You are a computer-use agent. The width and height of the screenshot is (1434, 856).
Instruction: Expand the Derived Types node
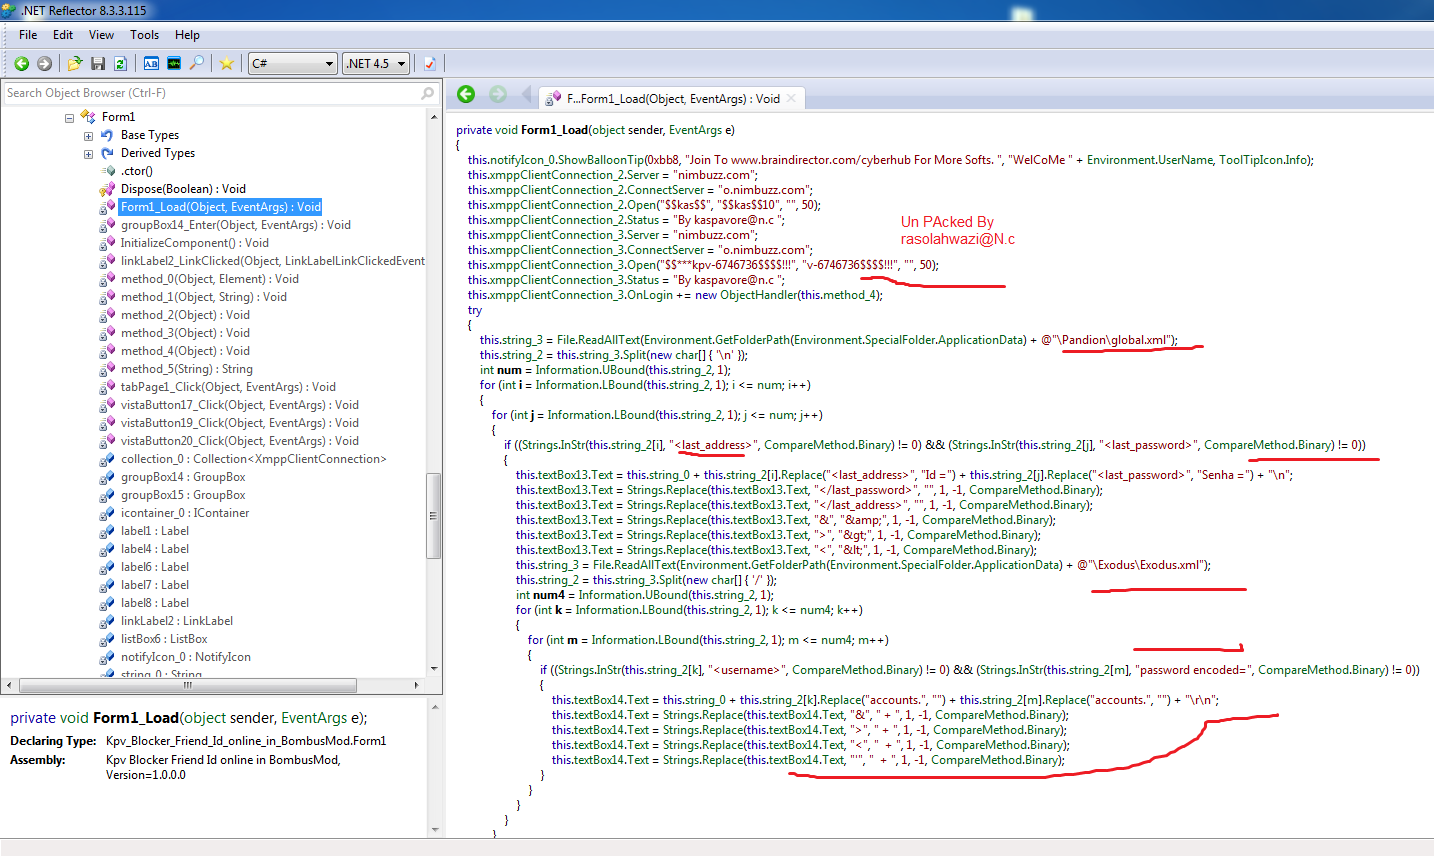[x=88, y=154]
